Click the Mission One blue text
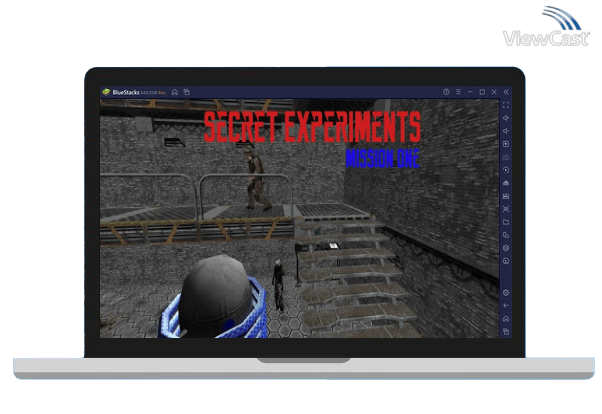Image resolution: width=602 pixels, height=414 pixels. click(382, 159)
